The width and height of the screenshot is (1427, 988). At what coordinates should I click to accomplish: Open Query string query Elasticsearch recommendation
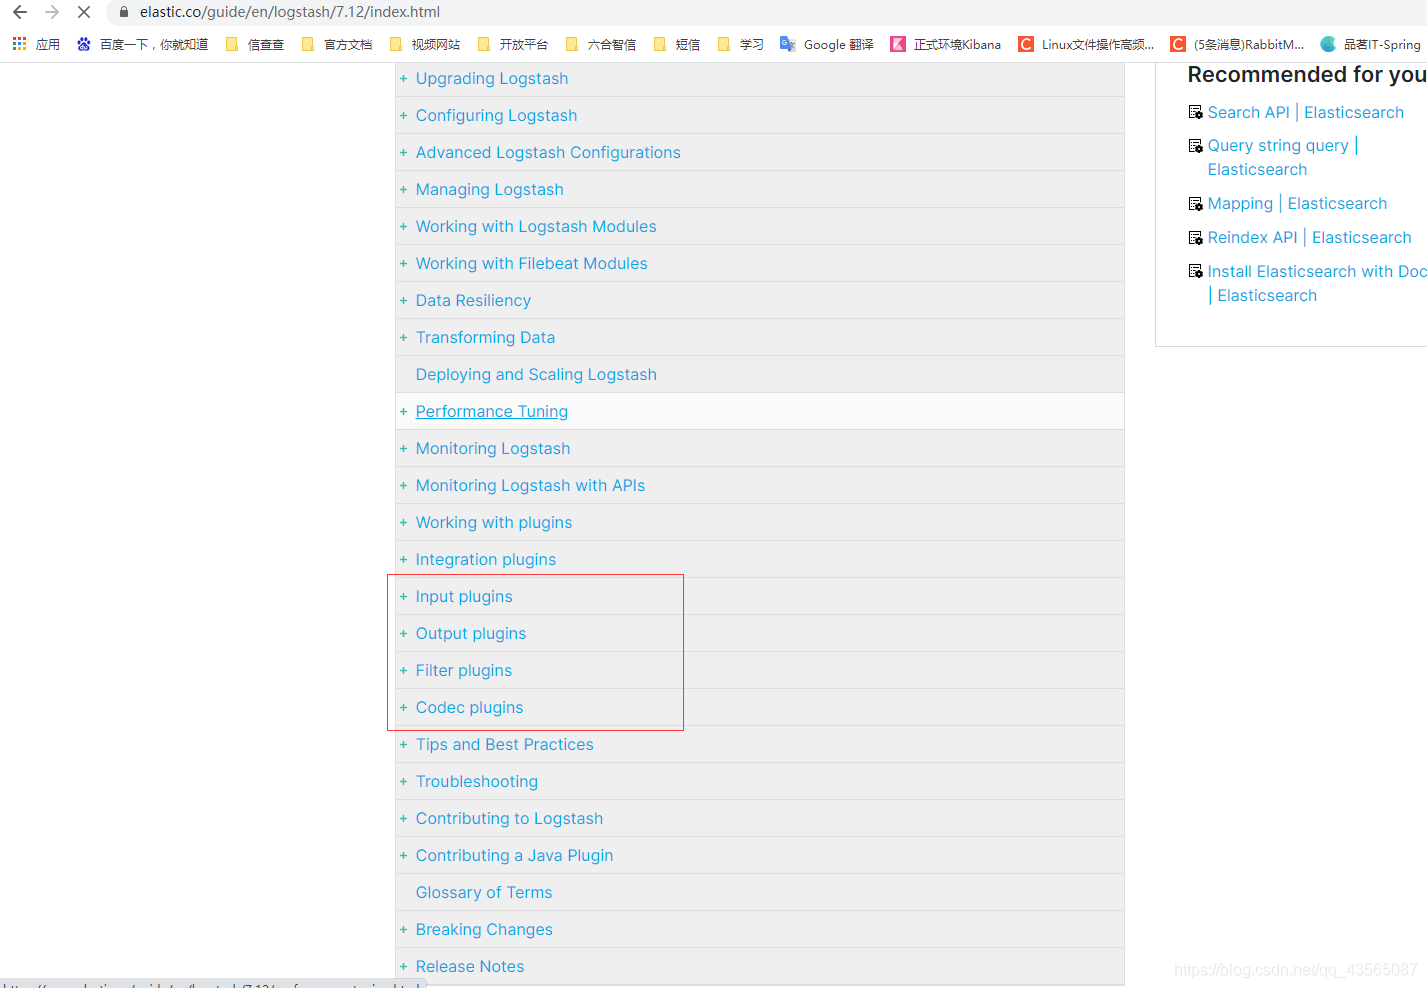pyautogui.click(x=1282, y=157)
